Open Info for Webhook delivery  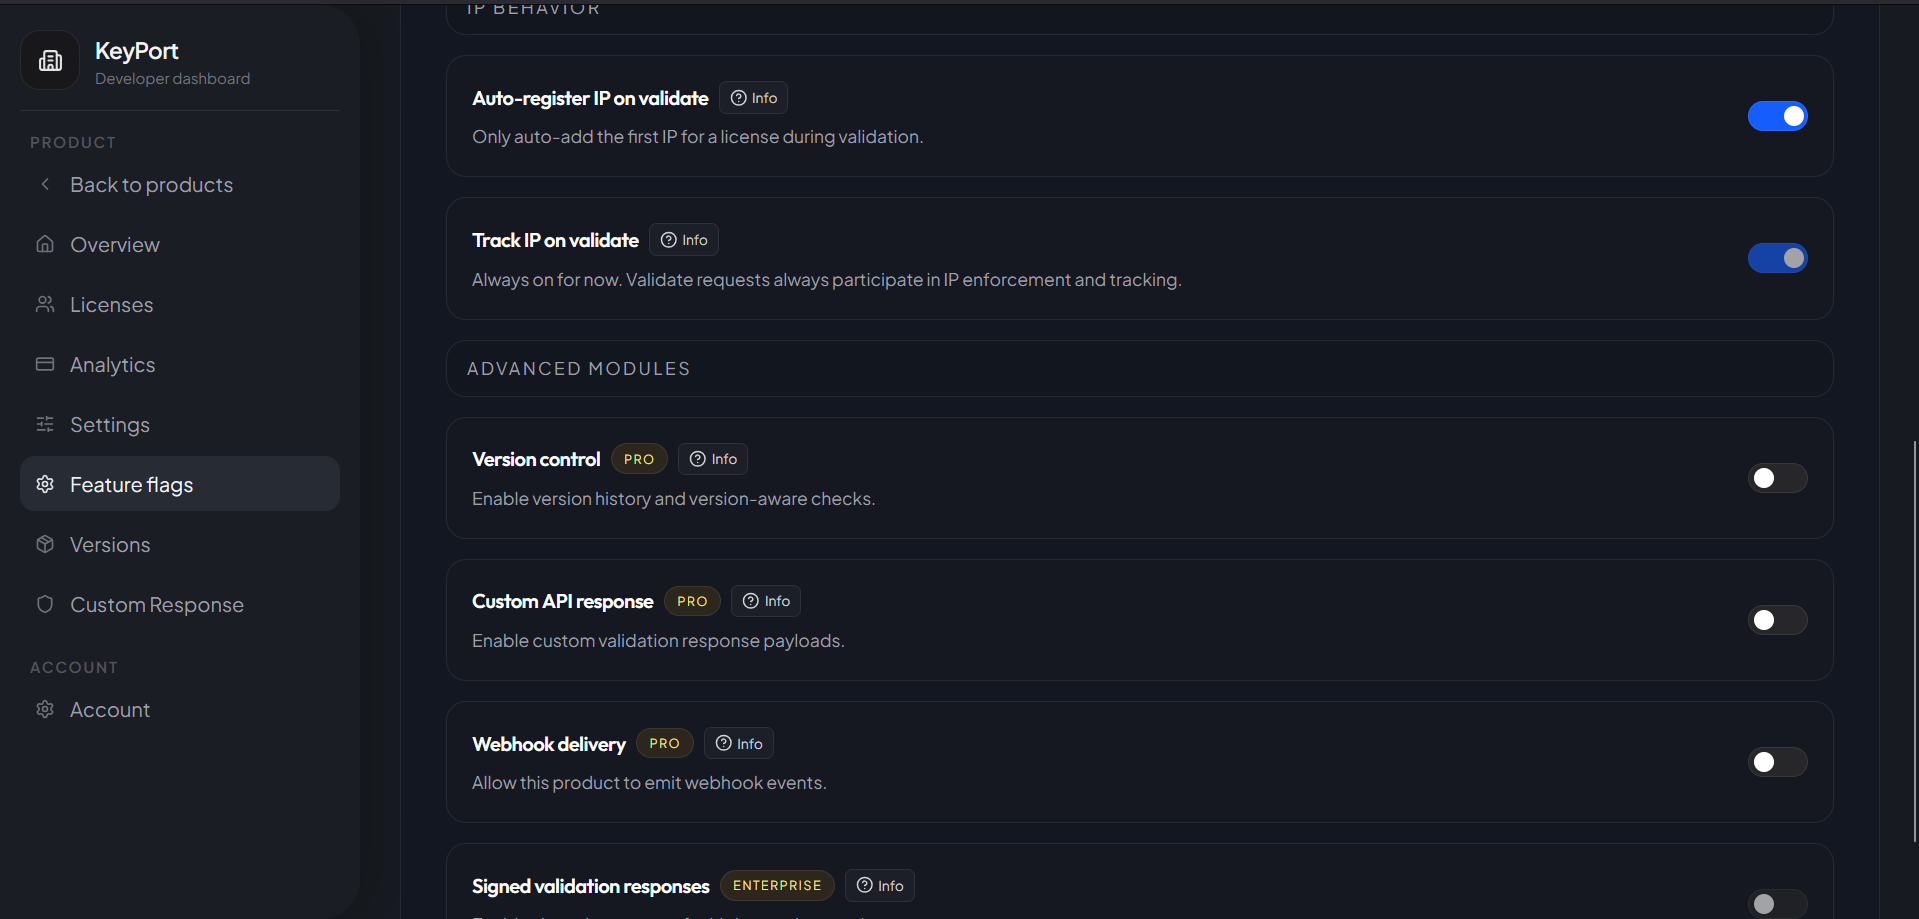[x=739, y=743]
